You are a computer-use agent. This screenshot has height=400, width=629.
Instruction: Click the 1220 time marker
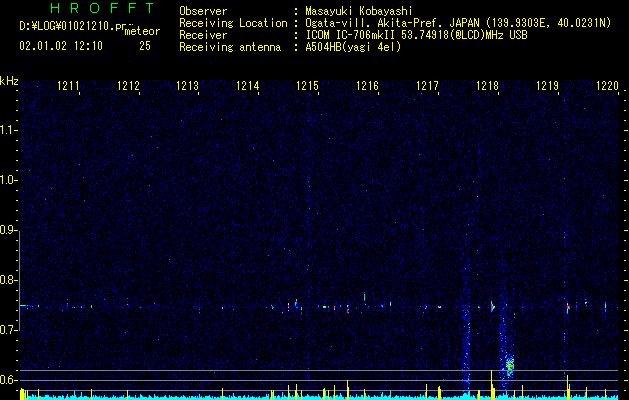(x=607, y=85)
